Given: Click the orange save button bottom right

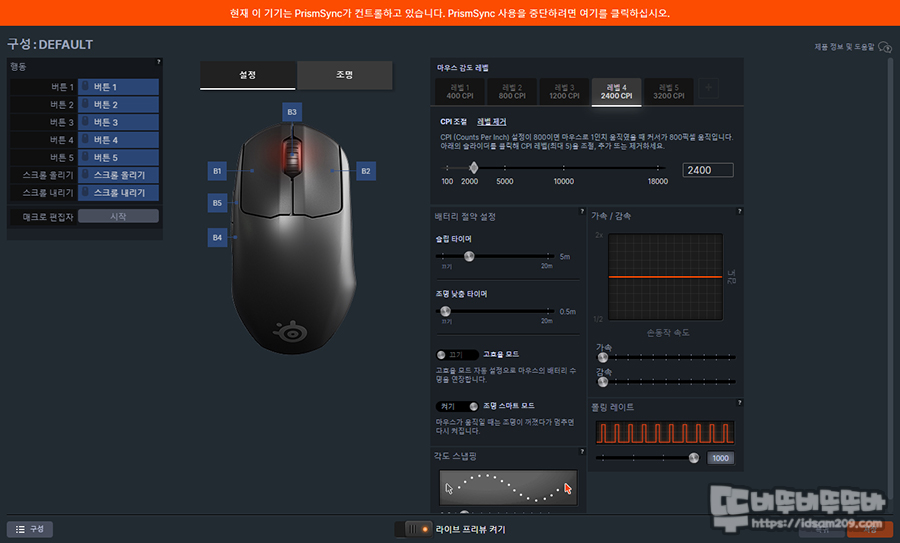Looking at the screenshot, I should point(870,529).
